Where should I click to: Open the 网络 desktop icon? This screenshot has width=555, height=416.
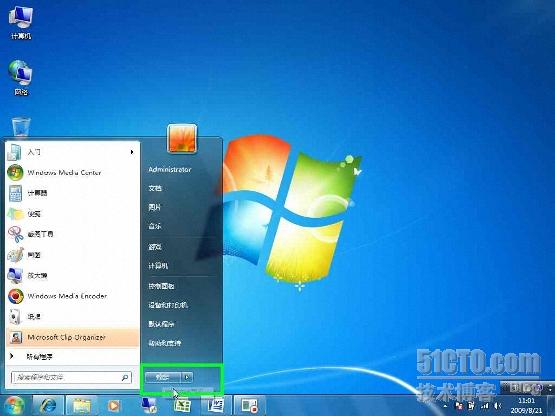point(21,78)
